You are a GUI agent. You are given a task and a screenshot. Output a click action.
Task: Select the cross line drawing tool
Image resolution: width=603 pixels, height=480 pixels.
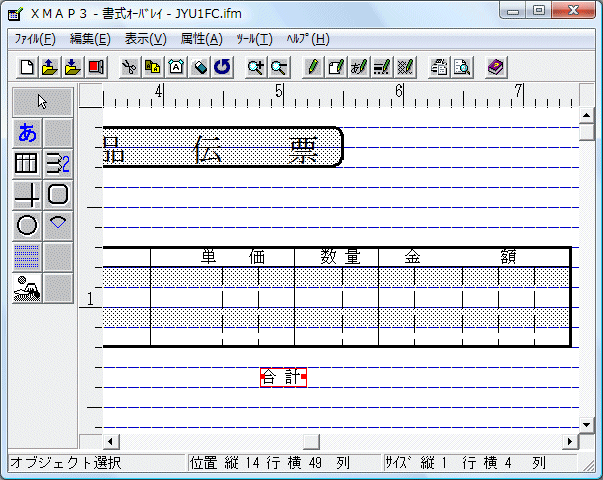pos(27,195)
